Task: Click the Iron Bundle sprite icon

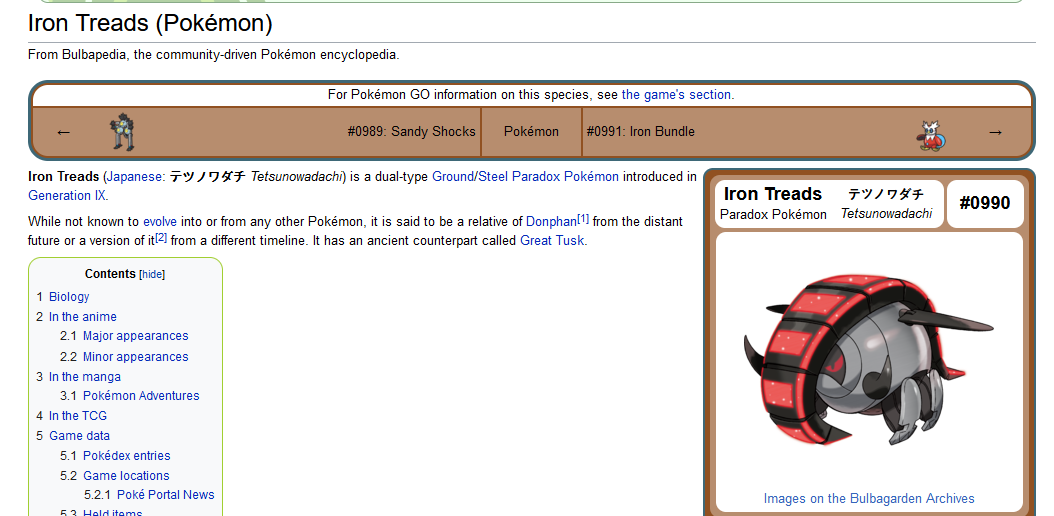Action: [932, 135]
